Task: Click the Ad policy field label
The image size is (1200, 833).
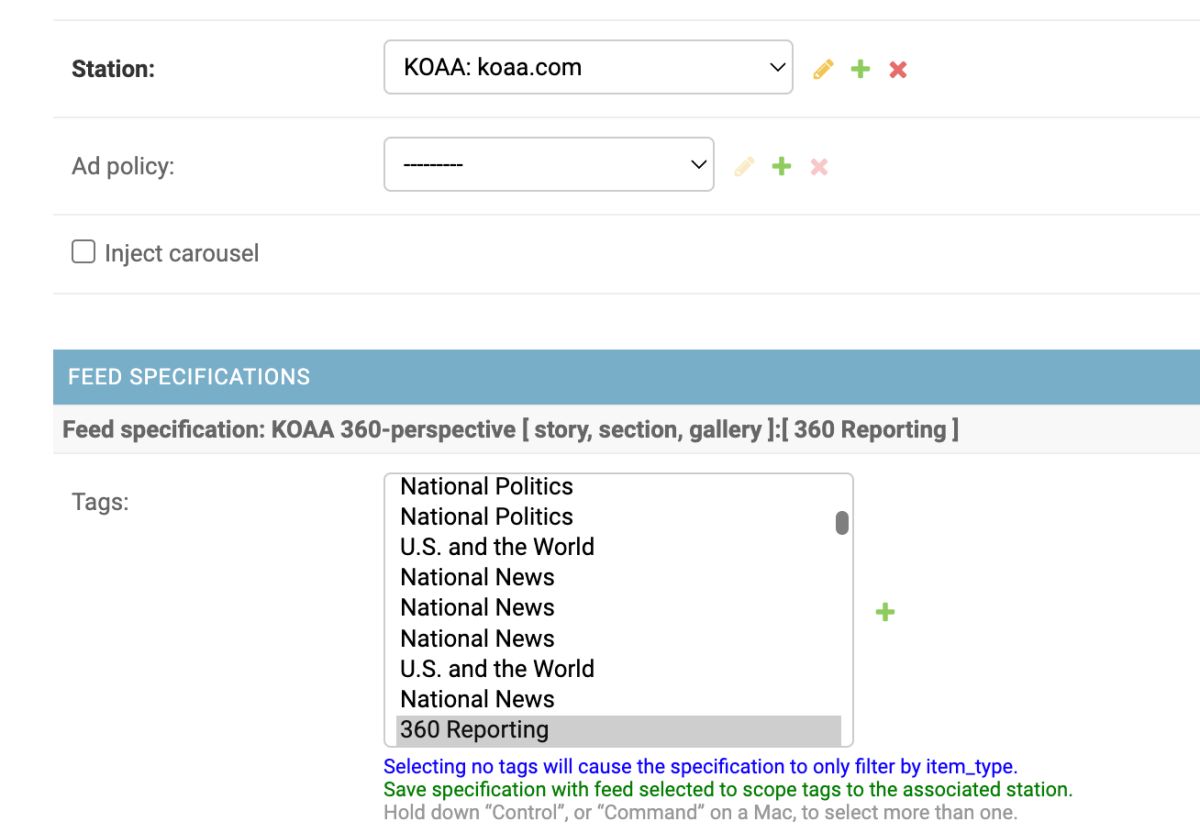Action: pyautogui.click(x=123, y=166)
